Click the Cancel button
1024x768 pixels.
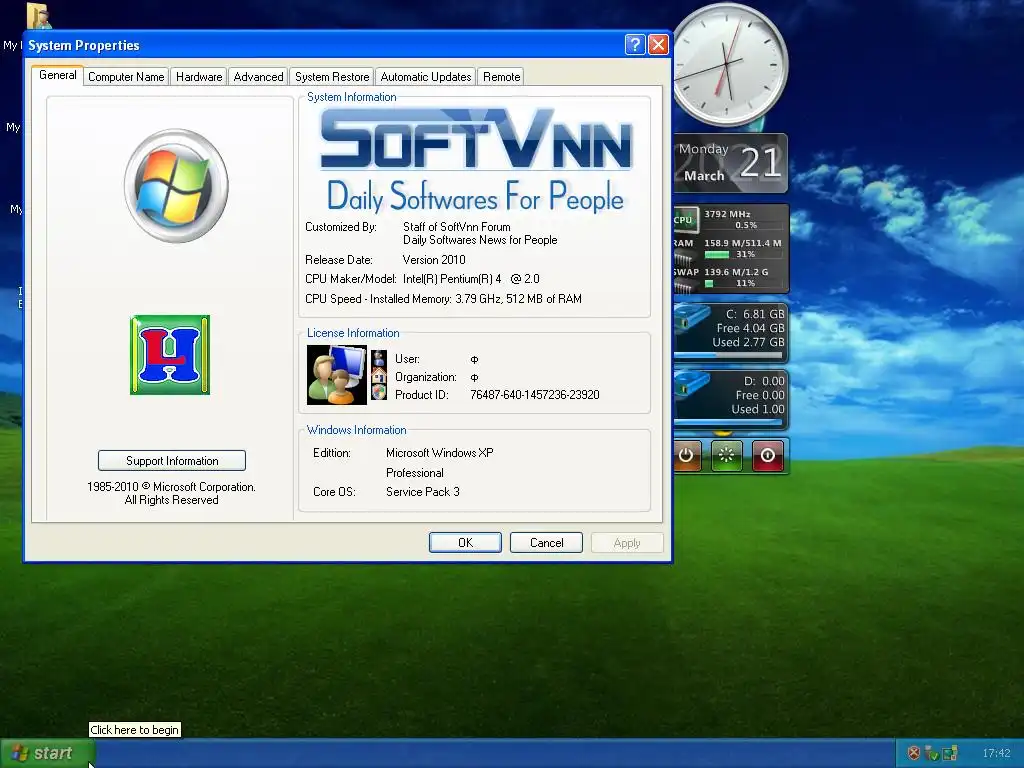click(x=546, y=543)
